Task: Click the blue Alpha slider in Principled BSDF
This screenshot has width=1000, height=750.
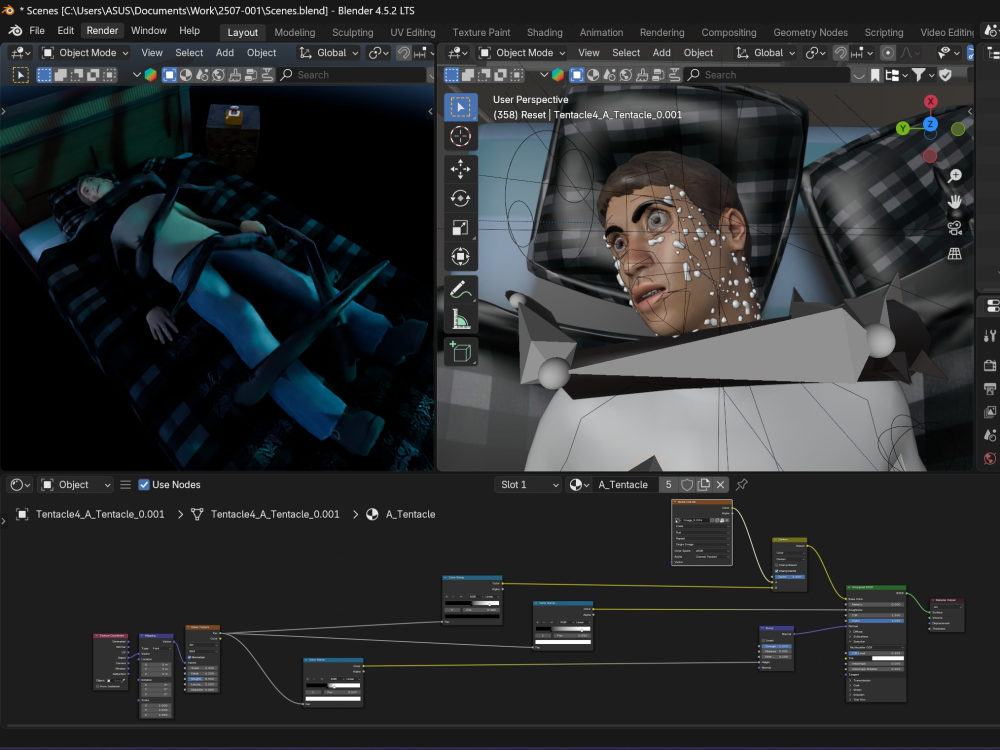Action: click(878, 621)
